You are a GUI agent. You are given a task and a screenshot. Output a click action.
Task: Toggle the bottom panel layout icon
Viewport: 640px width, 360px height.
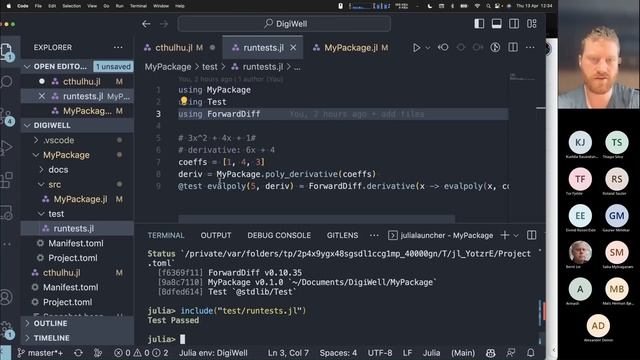tap(497, 24)
